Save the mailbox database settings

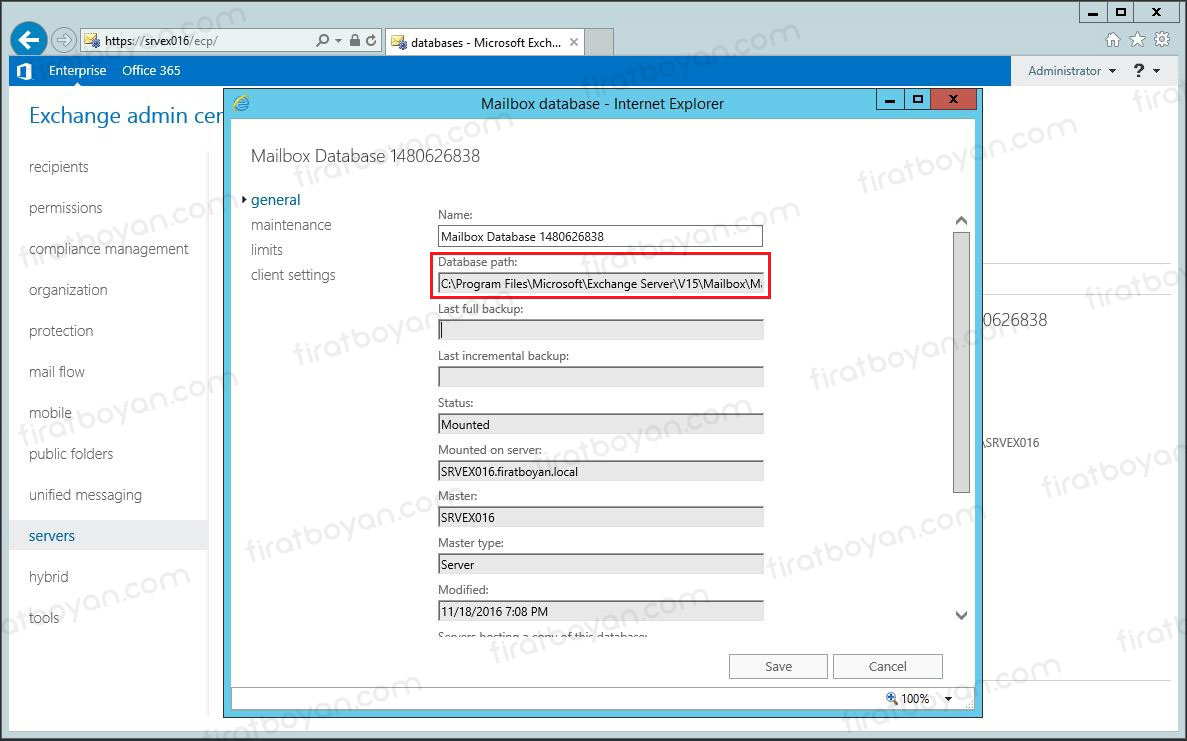(x=778, y=666)
